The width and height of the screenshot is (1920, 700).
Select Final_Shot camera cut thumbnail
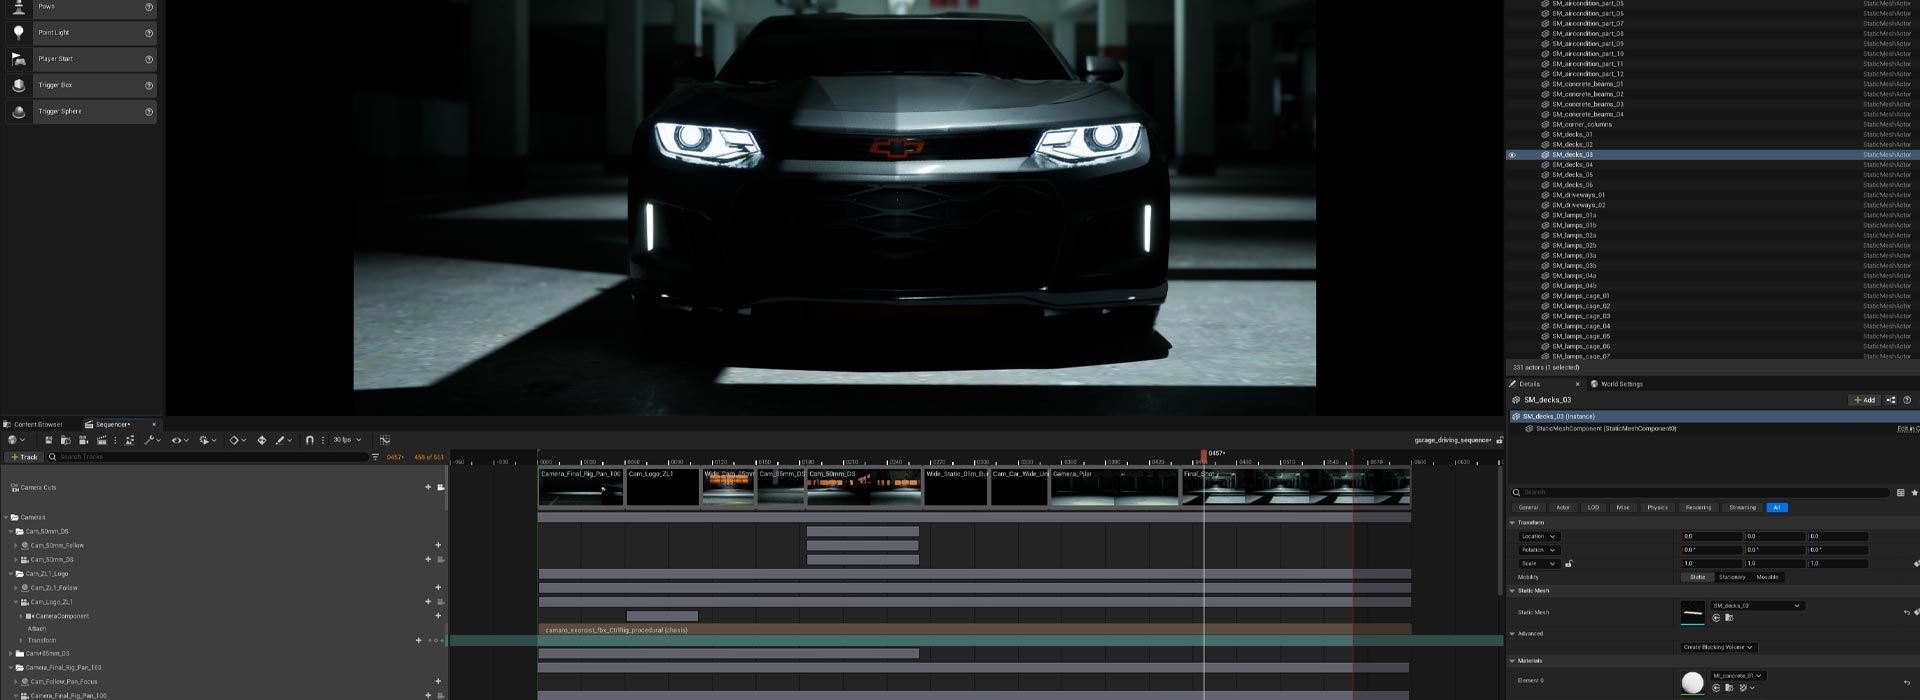[1296, 488]
